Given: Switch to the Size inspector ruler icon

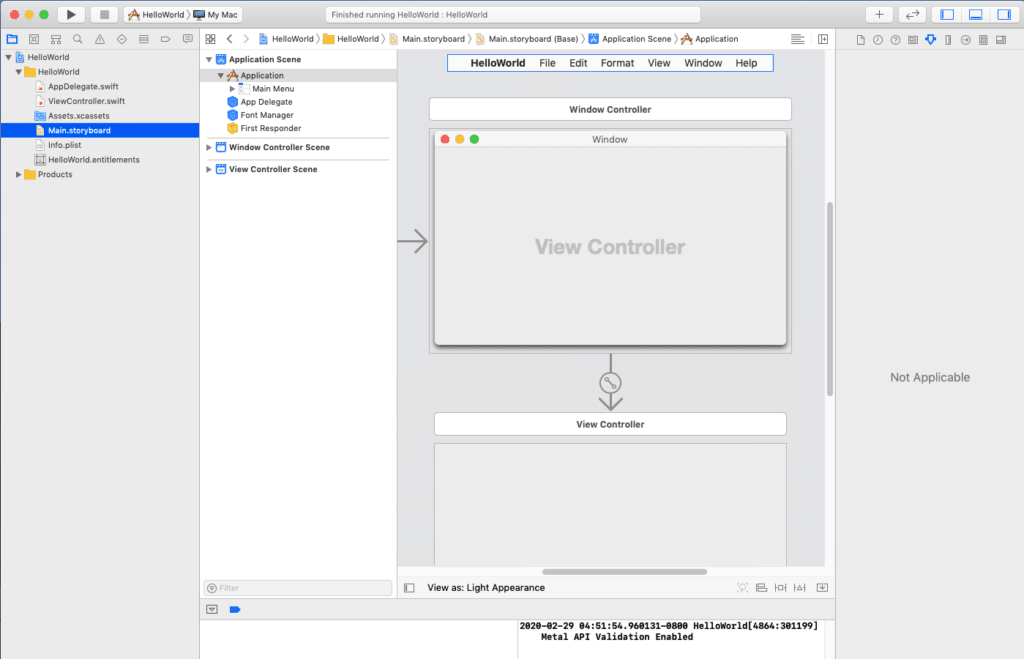Looking at the screenshot, I should pyautogui.click(x=947, y=38).
